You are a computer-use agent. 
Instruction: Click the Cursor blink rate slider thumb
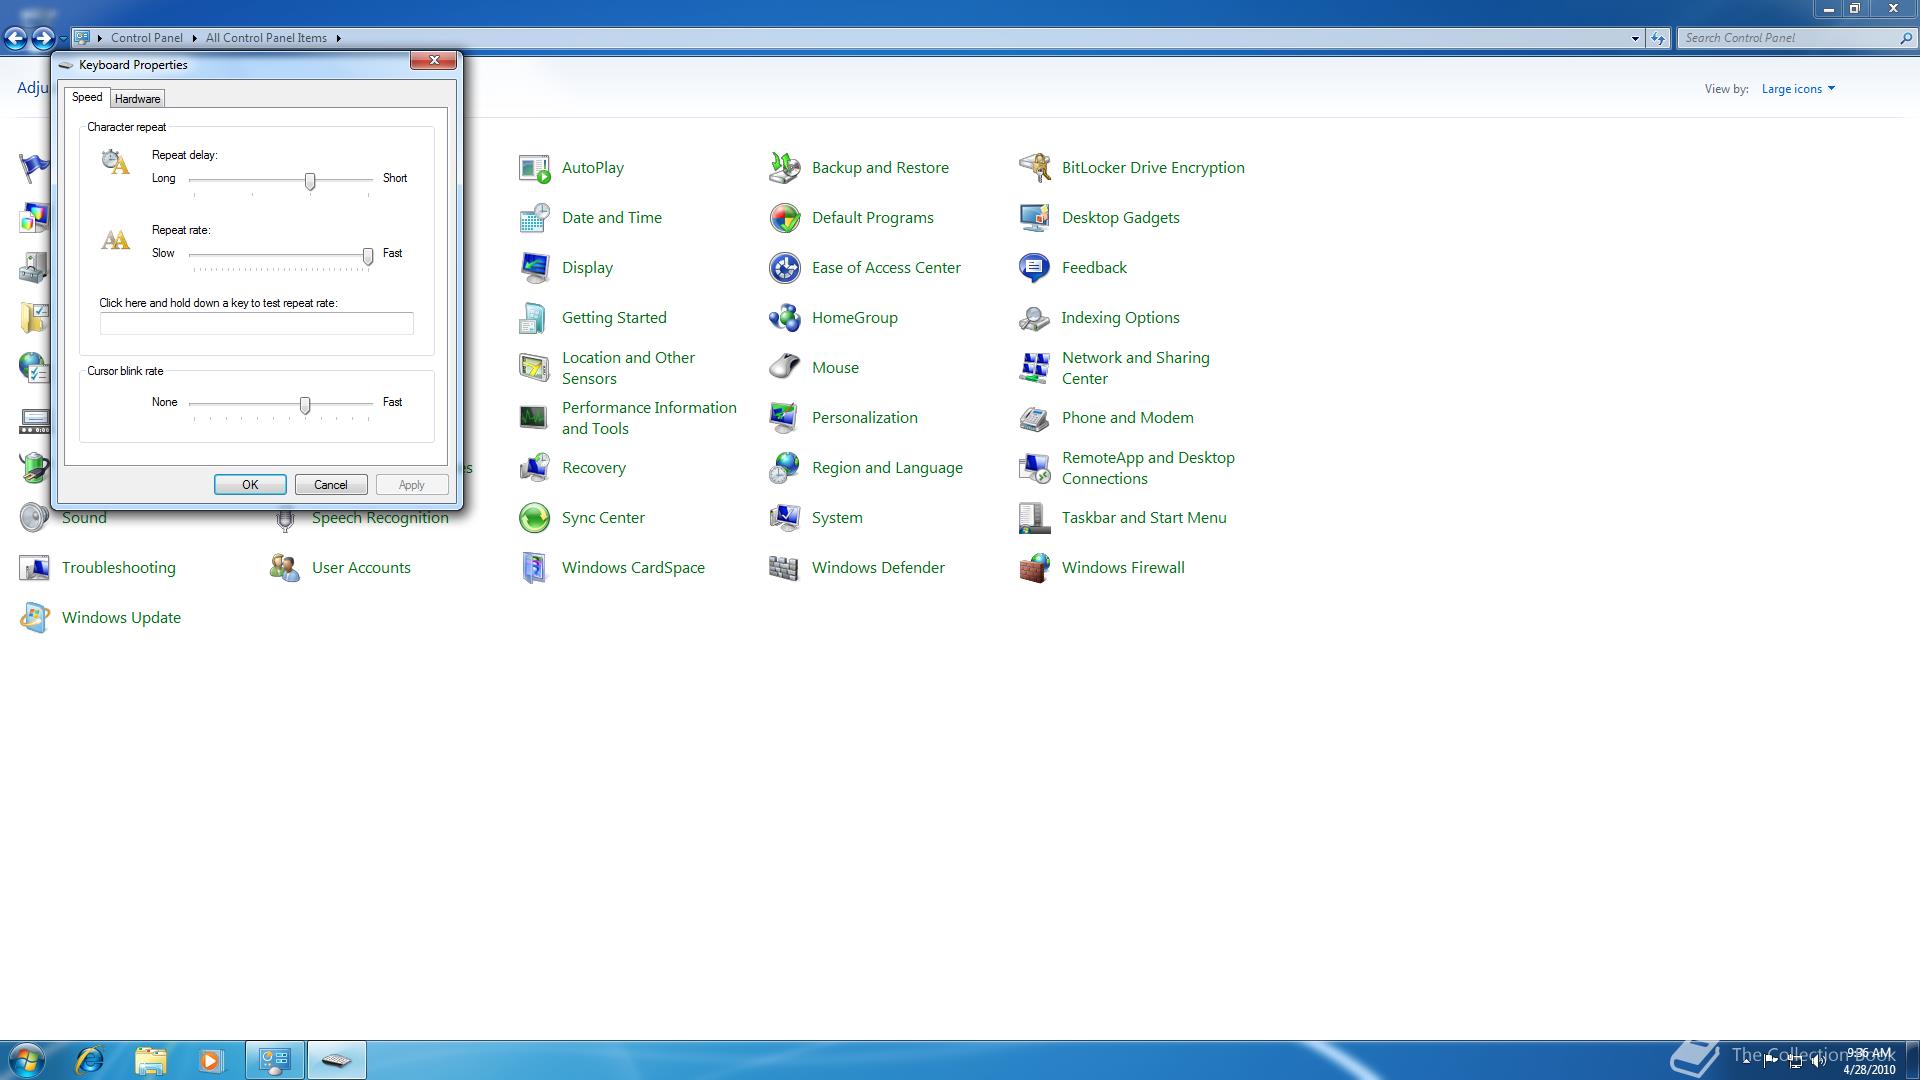click(x=305, y=405)
